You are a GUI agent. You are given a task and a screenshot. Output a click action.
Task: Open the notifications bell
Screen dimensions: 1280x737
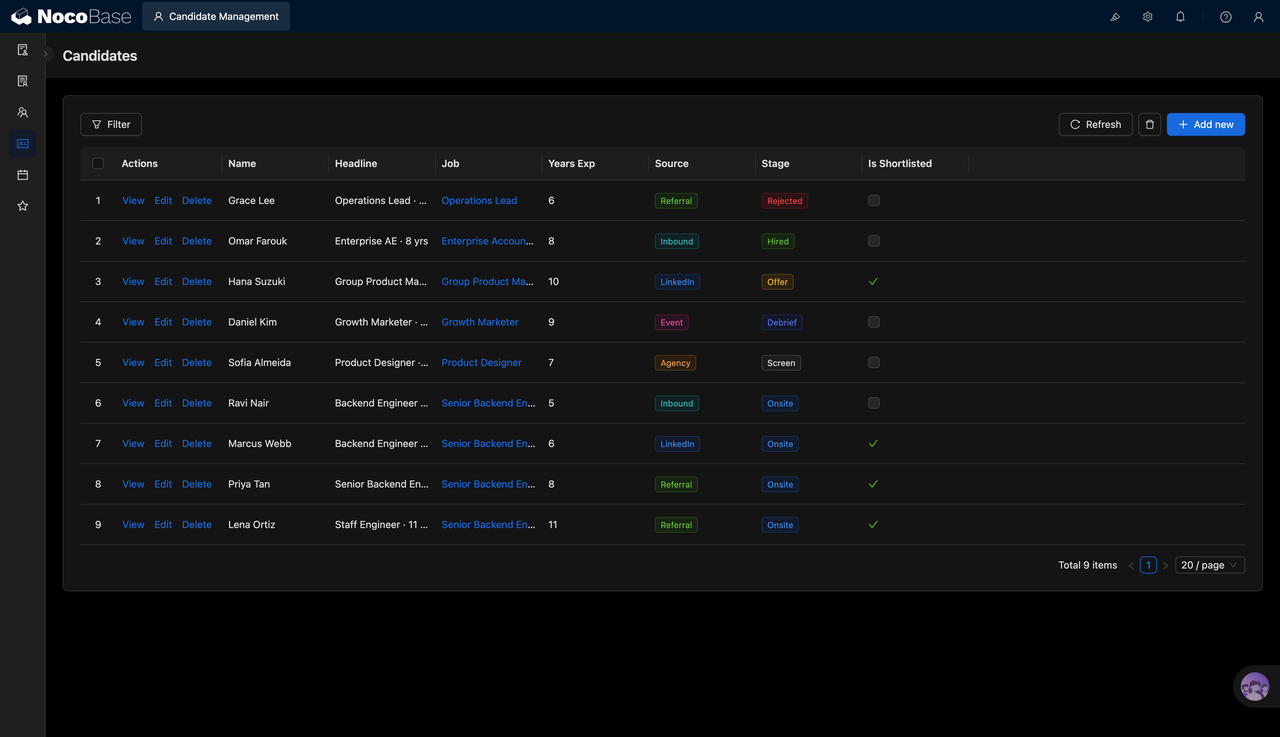[1180, 16]
